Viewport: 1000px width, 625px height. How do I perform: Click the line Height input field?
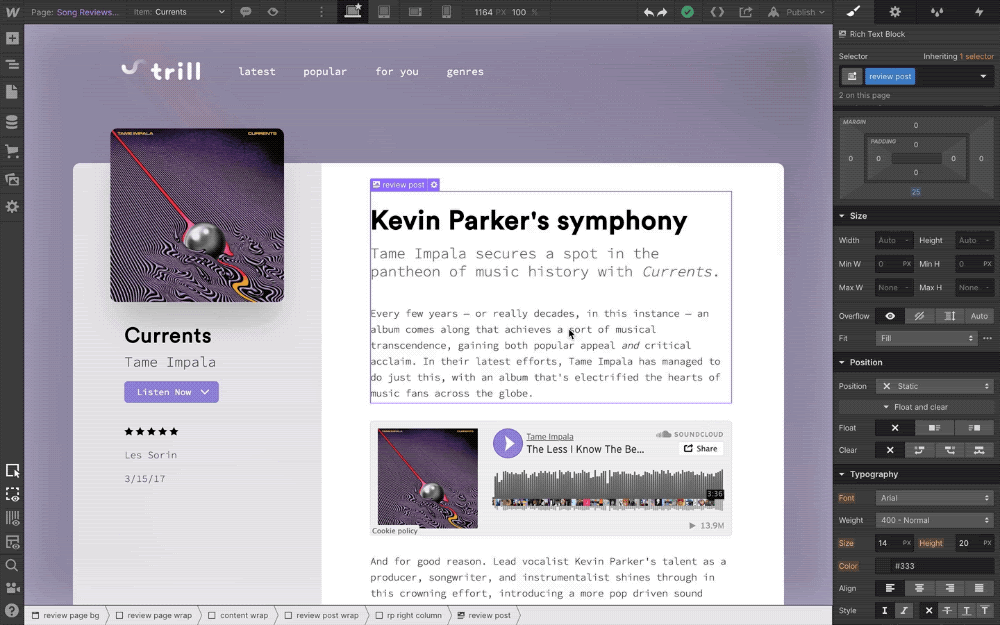click(974, 543)
